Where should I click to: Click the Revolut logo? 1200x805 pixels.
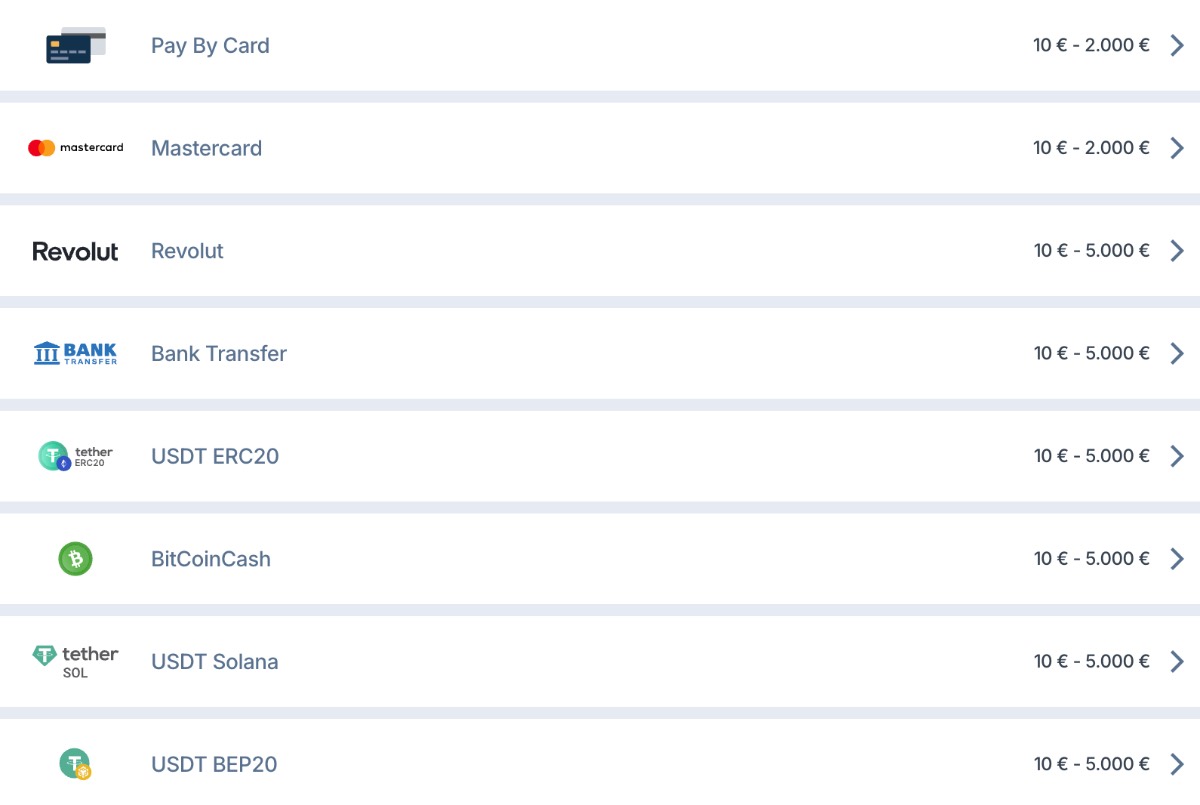76,251
